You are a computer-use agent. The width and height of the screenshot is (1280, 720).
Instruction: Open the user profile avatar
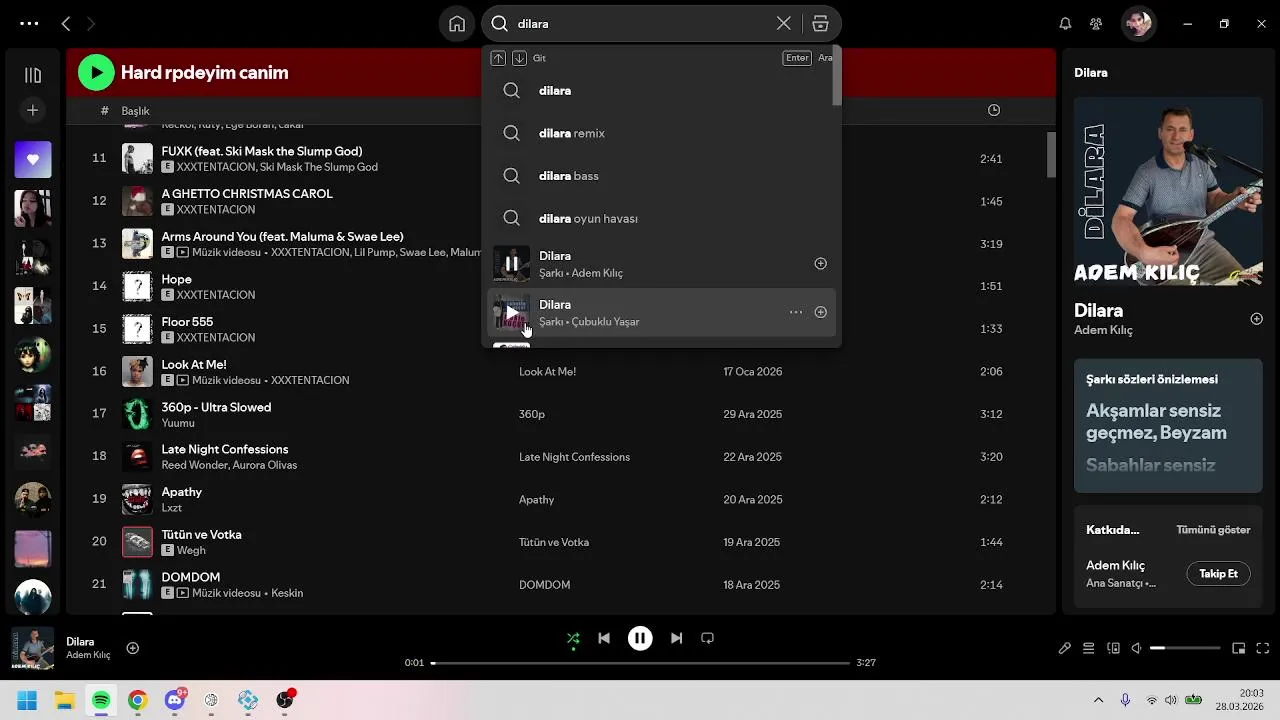point(1138,23)
